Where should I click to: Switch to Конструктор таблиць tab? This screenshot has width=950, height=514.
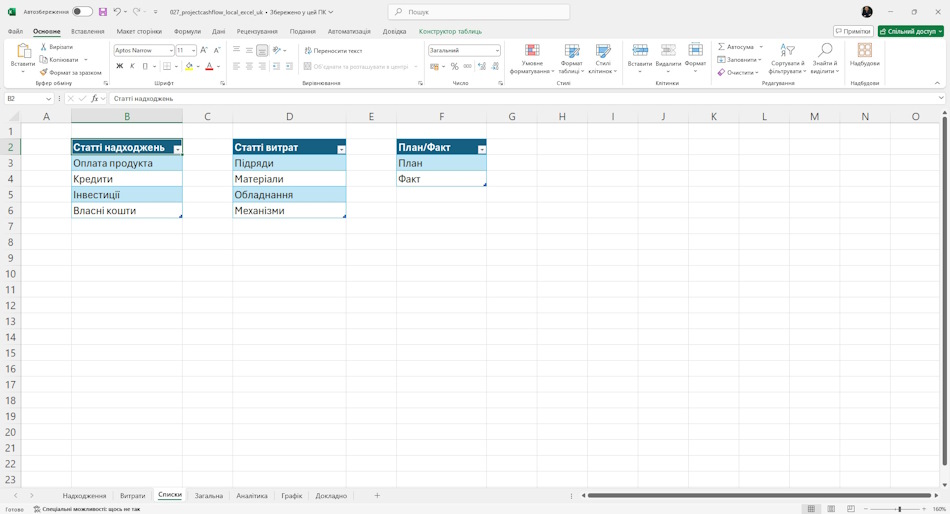450,31
